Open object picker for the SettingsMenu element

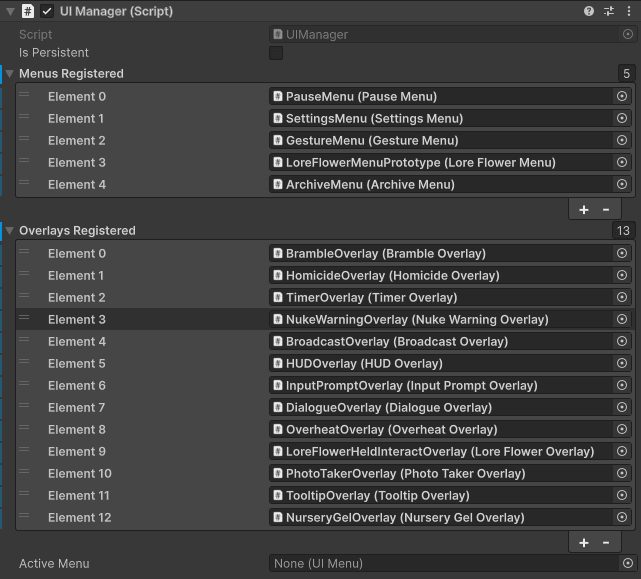coord(622,118)
